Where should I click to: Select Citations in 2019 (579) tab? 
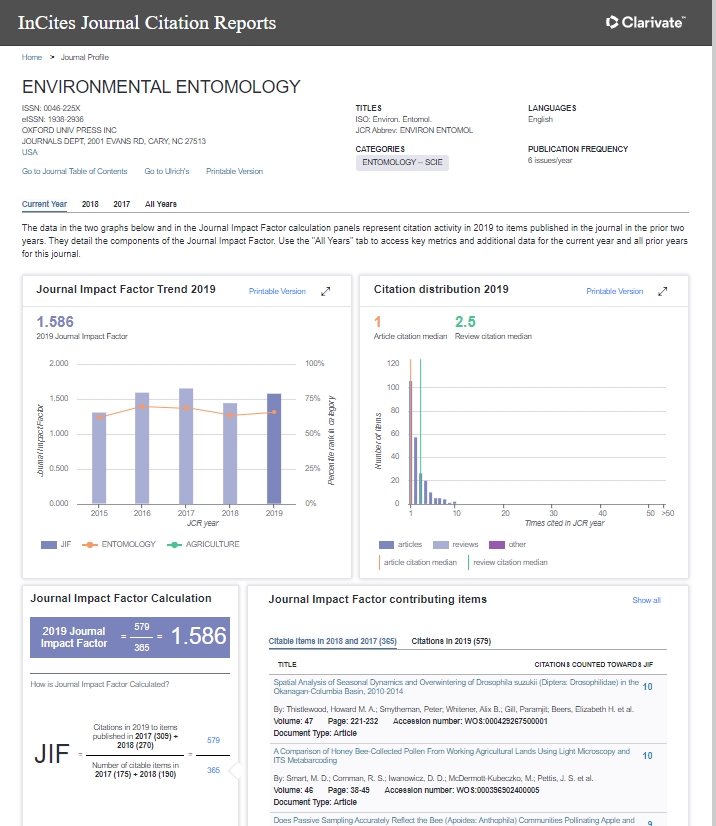click(451, 641)
